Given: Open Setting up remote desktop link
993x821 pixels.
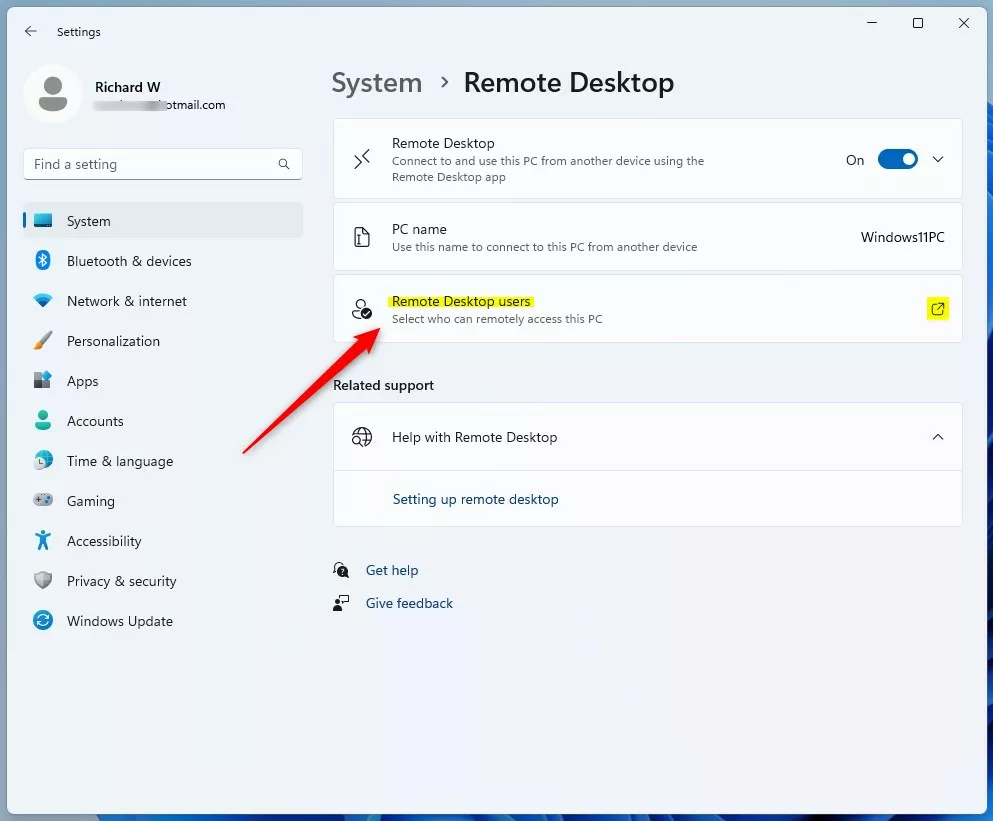Looking at the screenshot, I should pos(476,499).
